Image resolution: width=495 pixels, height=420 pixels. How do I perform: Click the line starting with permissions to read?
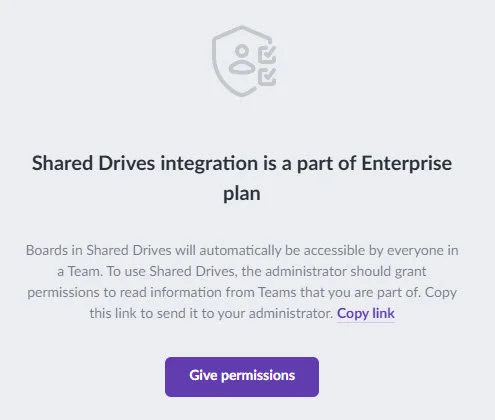point(242,292)
